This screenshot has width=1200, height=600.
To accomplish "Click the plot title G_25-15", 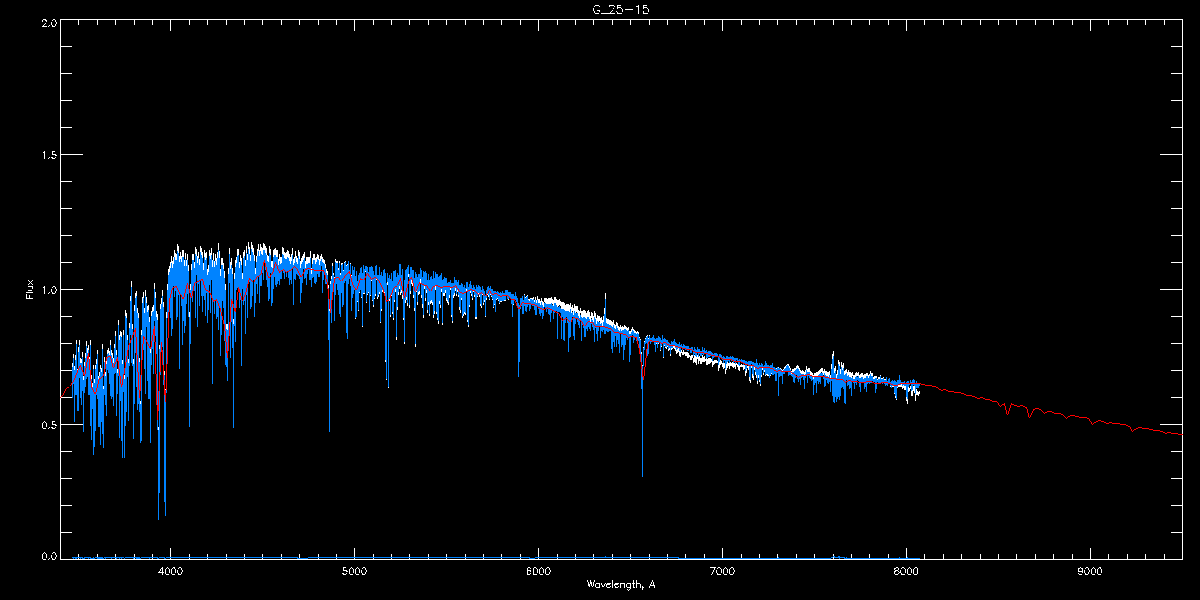I will point(621,9).
